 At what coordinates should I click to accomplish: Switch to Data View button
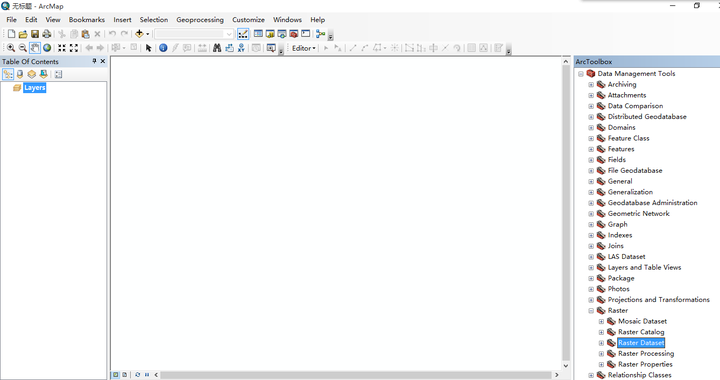[x=116, y=375]
